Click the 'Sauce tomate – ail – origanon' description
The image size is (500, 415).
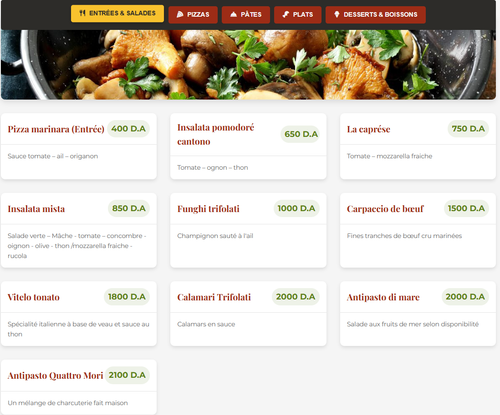(x=53, y=156)
